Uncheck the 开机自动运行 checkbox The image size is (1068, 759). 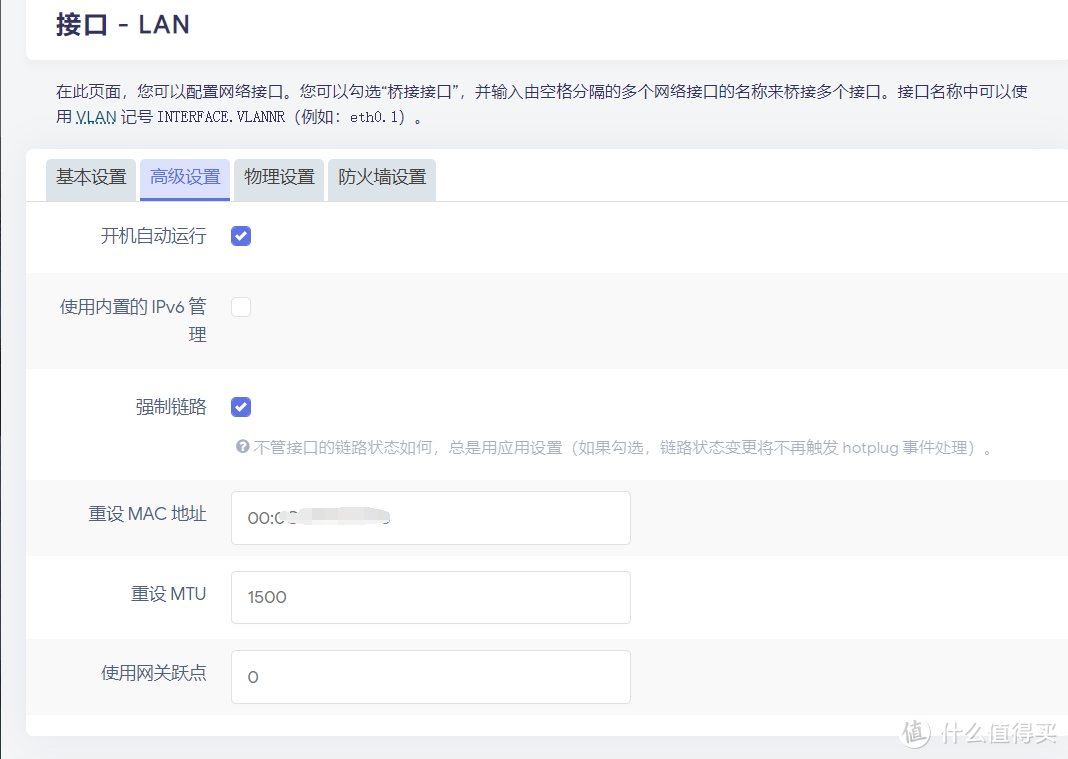tap(240, 236)
